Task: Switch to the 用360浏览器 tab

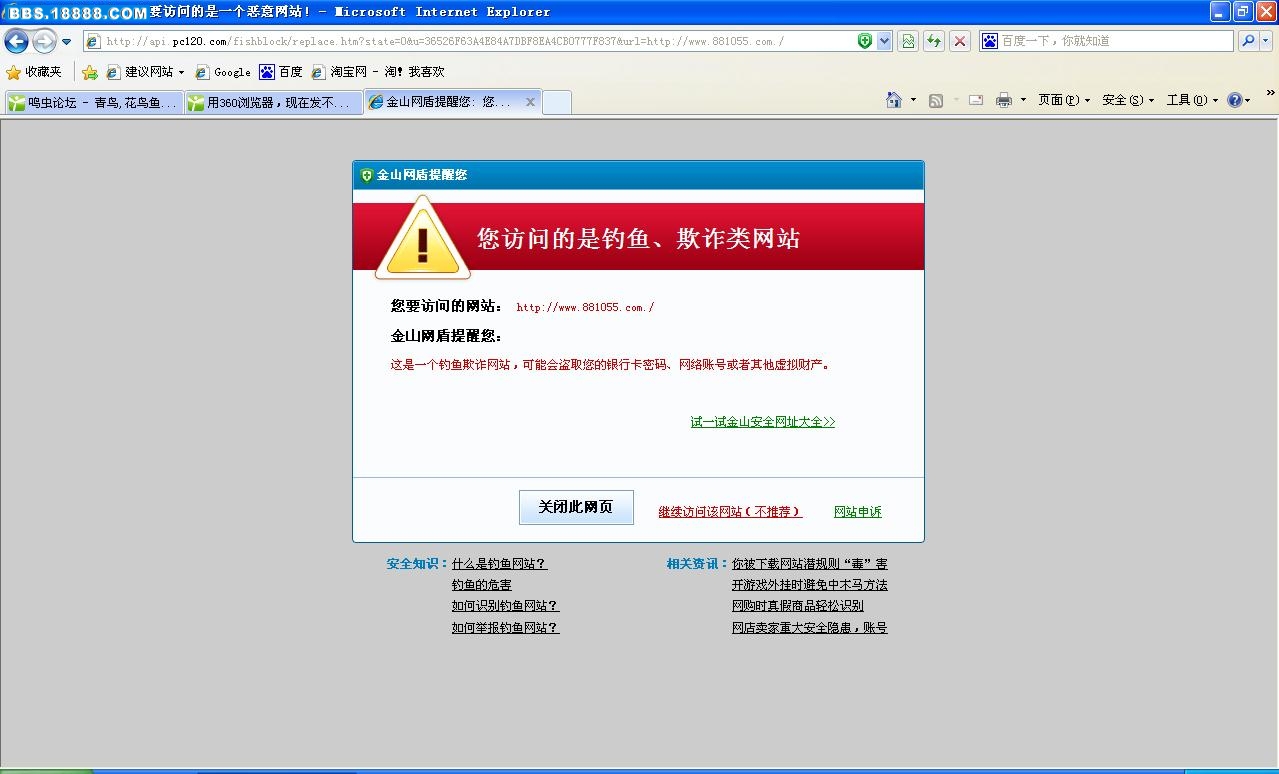Action: point(273,102)
